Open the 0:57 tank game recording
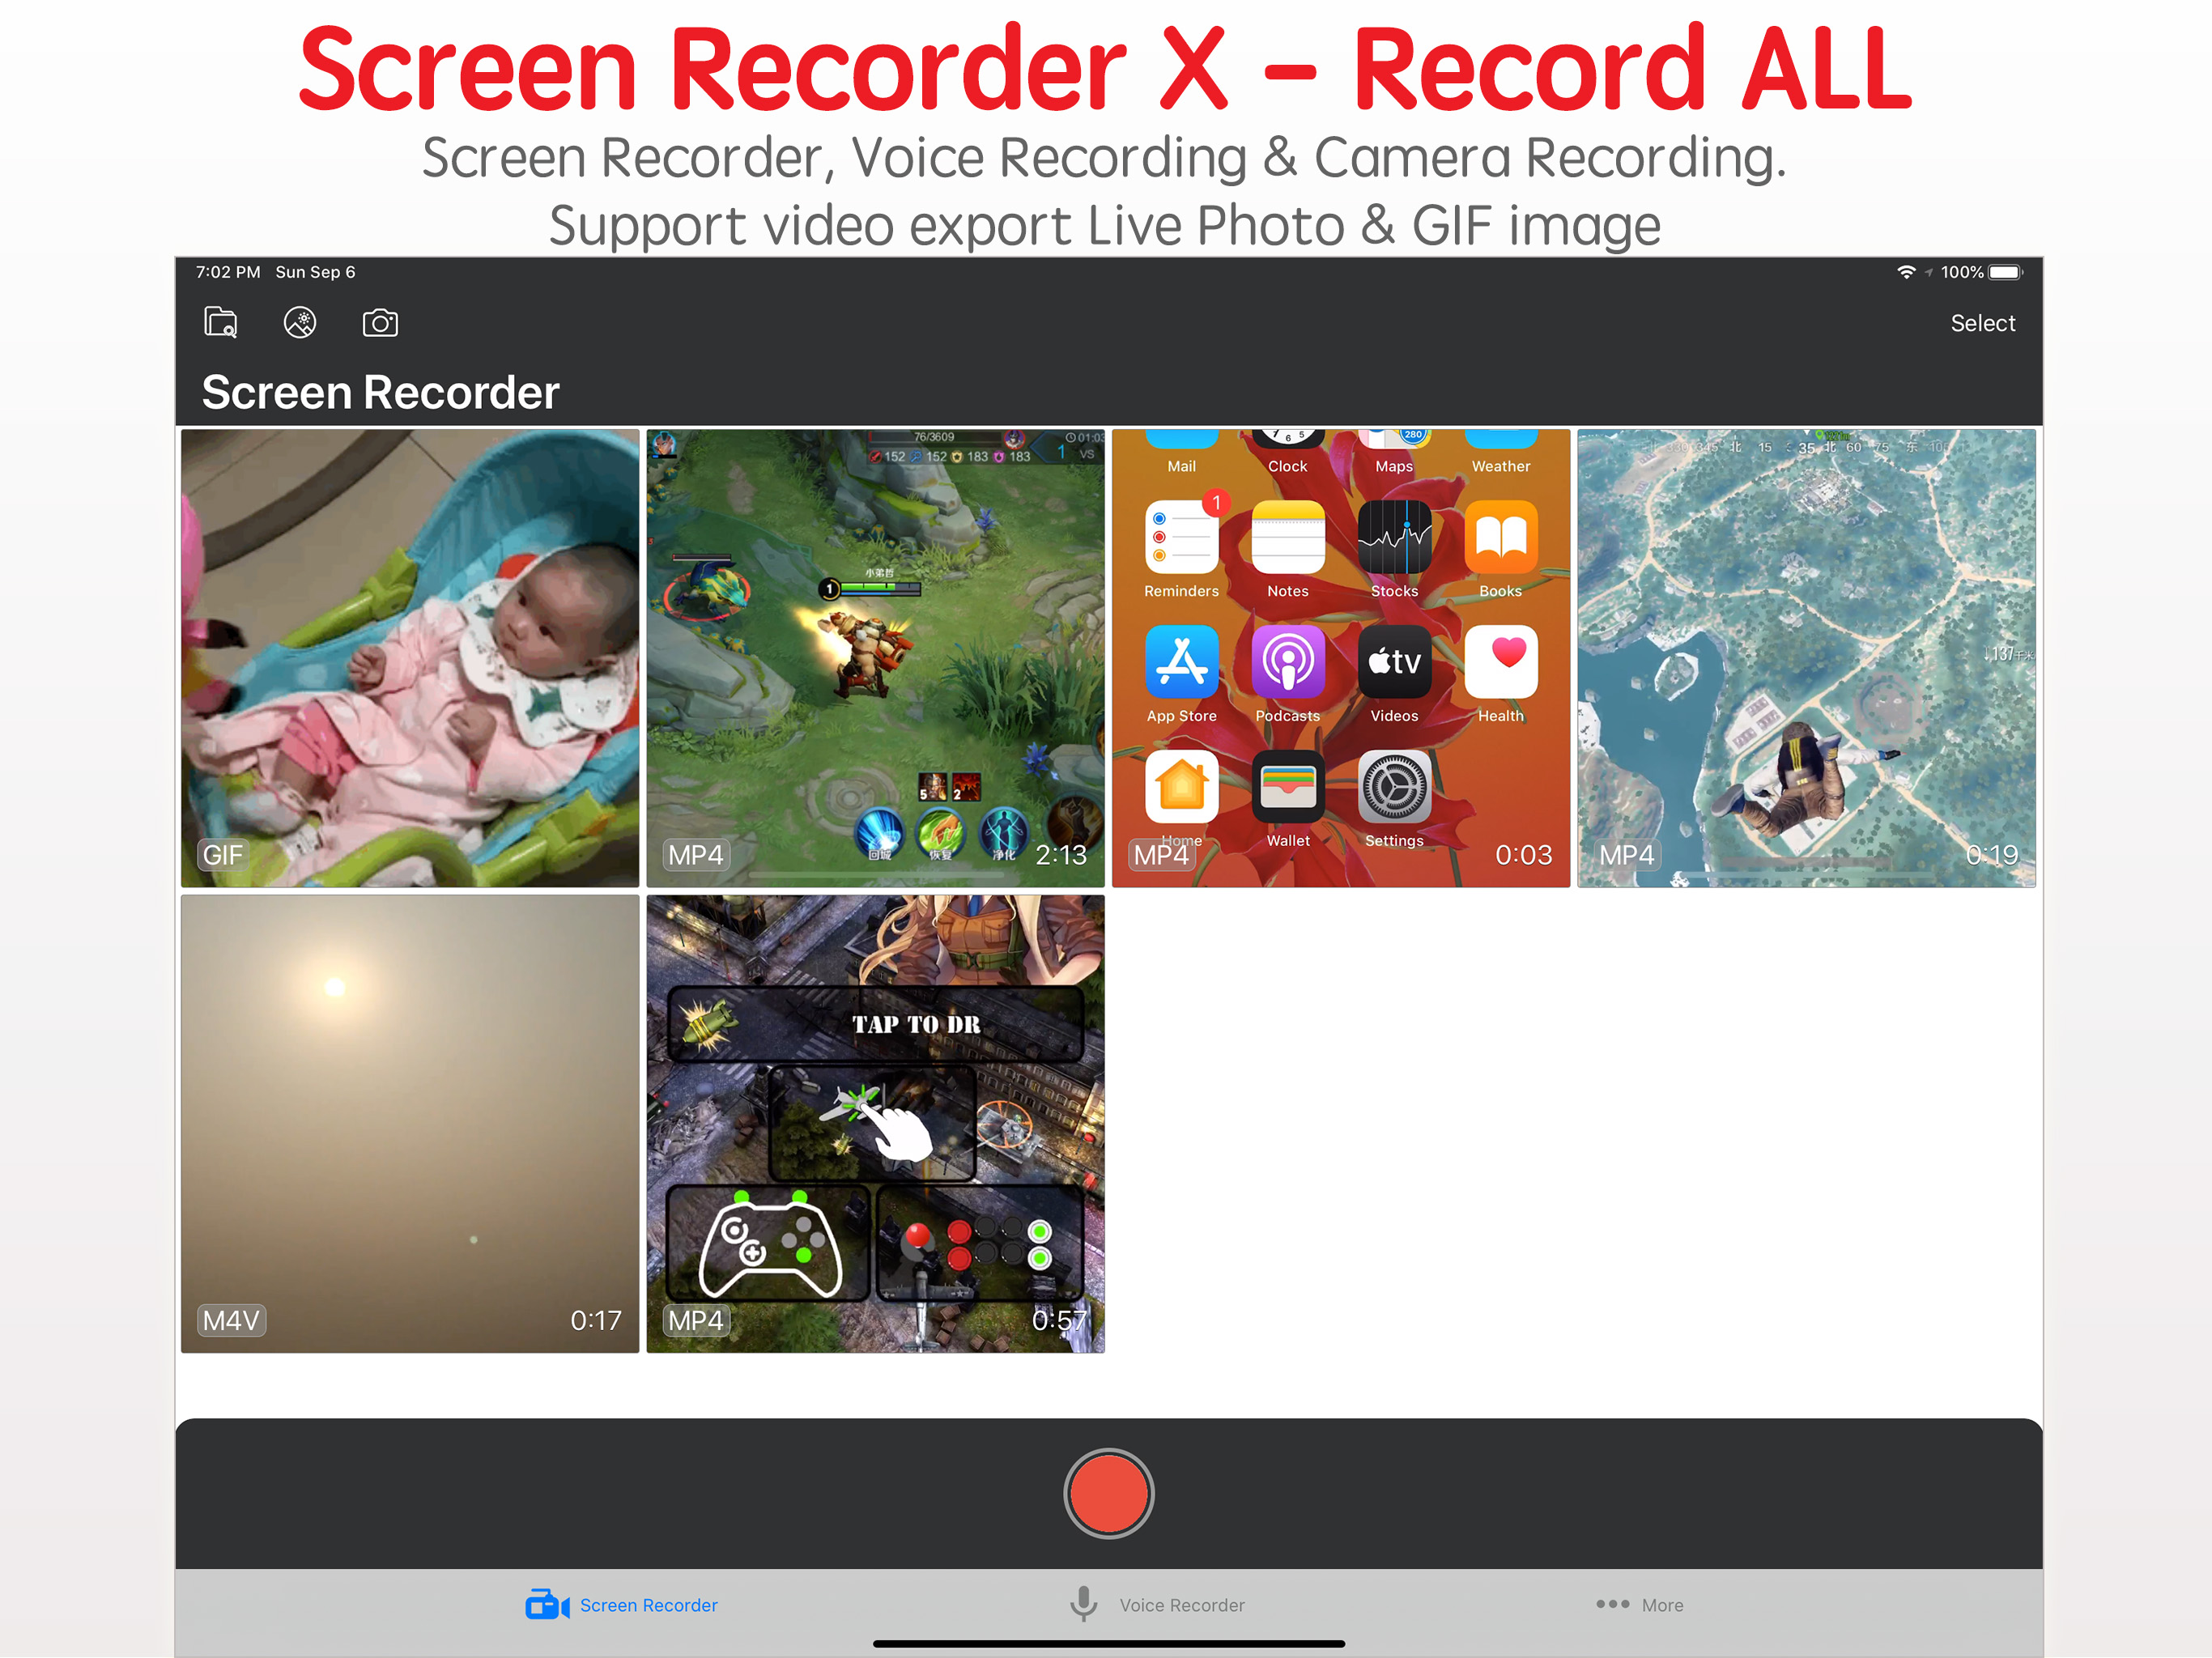The height and width of the screenshot is (1658, 2212). click(x=875, y=1123)
